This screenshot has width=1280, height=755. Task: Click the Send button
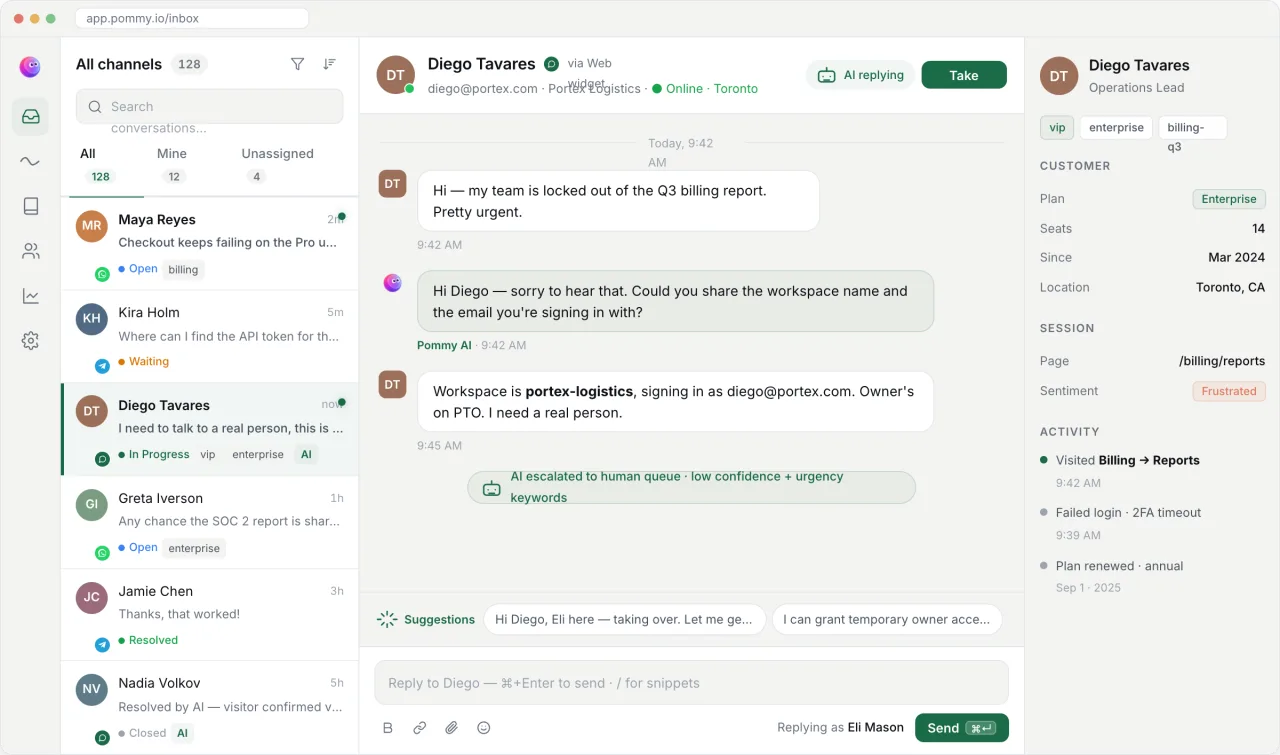(x=962, y=728)
